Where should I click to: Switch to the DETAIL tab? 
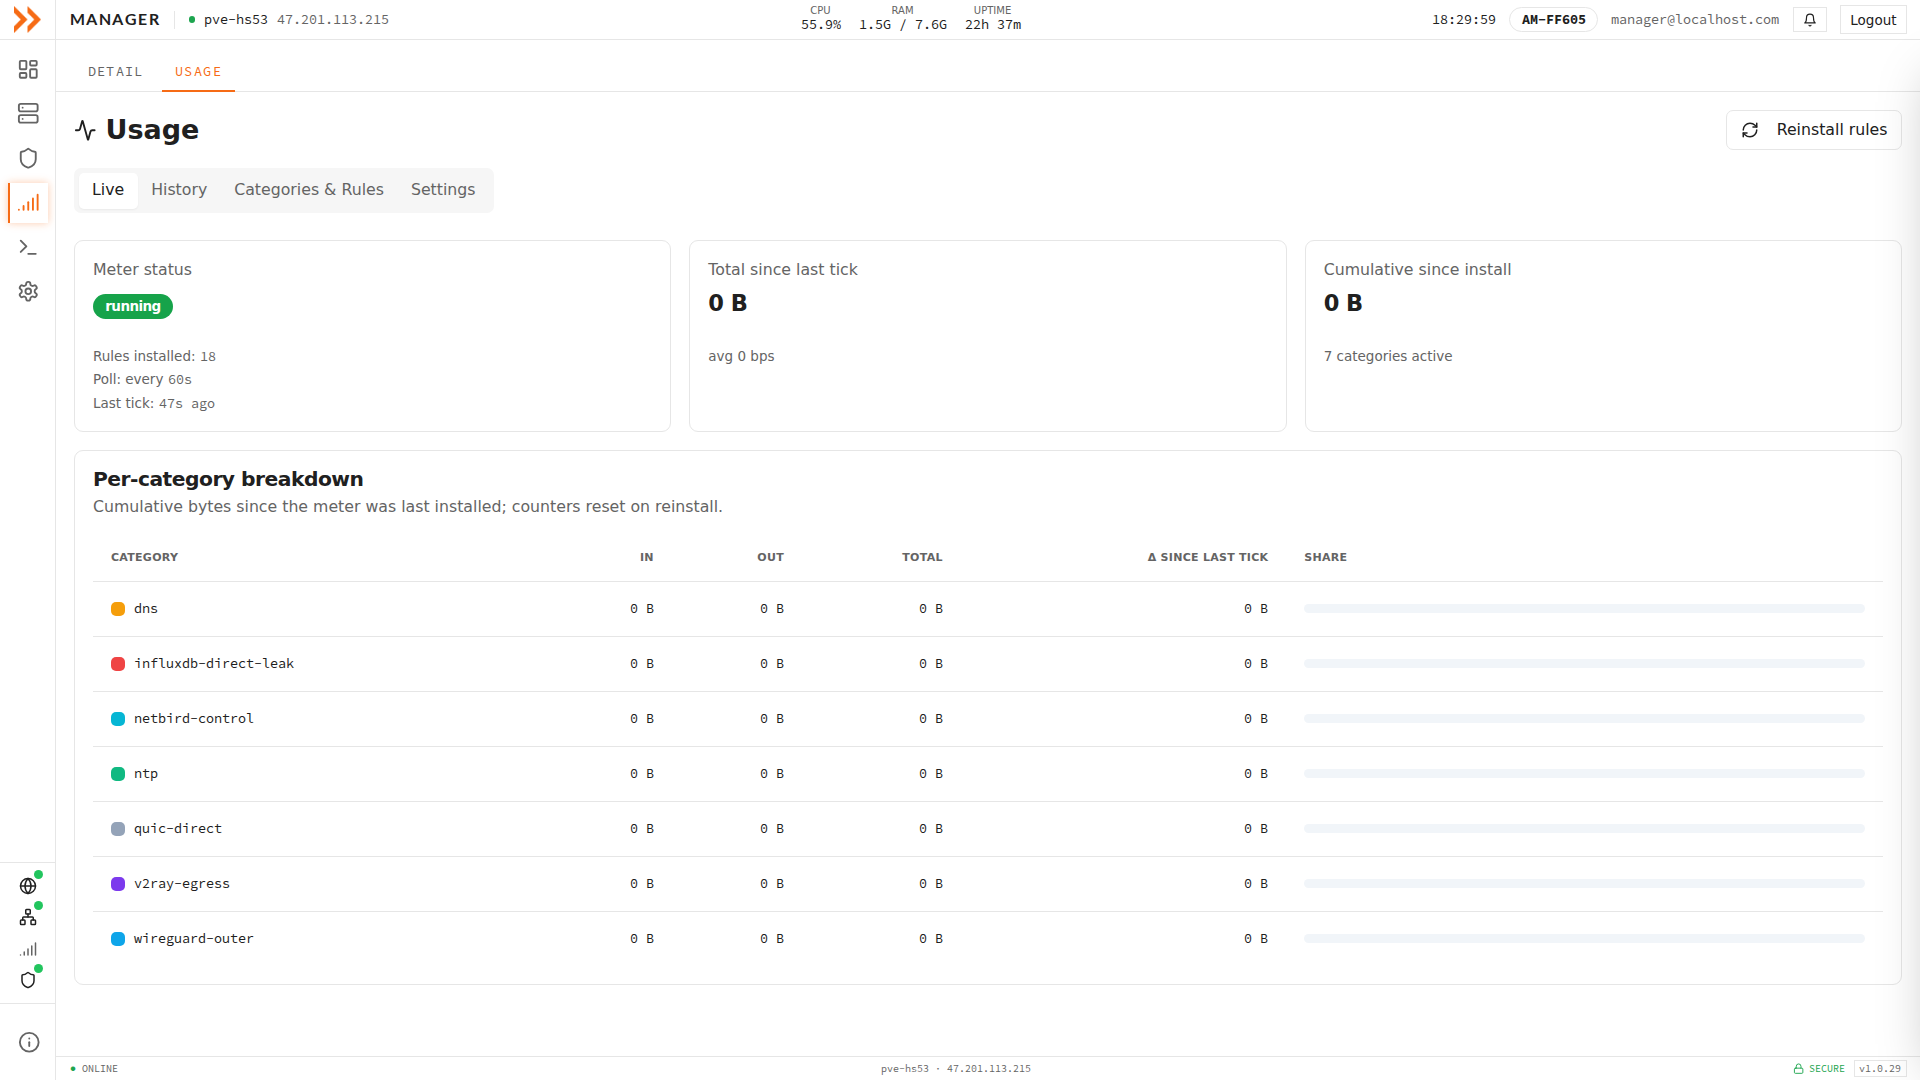point(115,72)
